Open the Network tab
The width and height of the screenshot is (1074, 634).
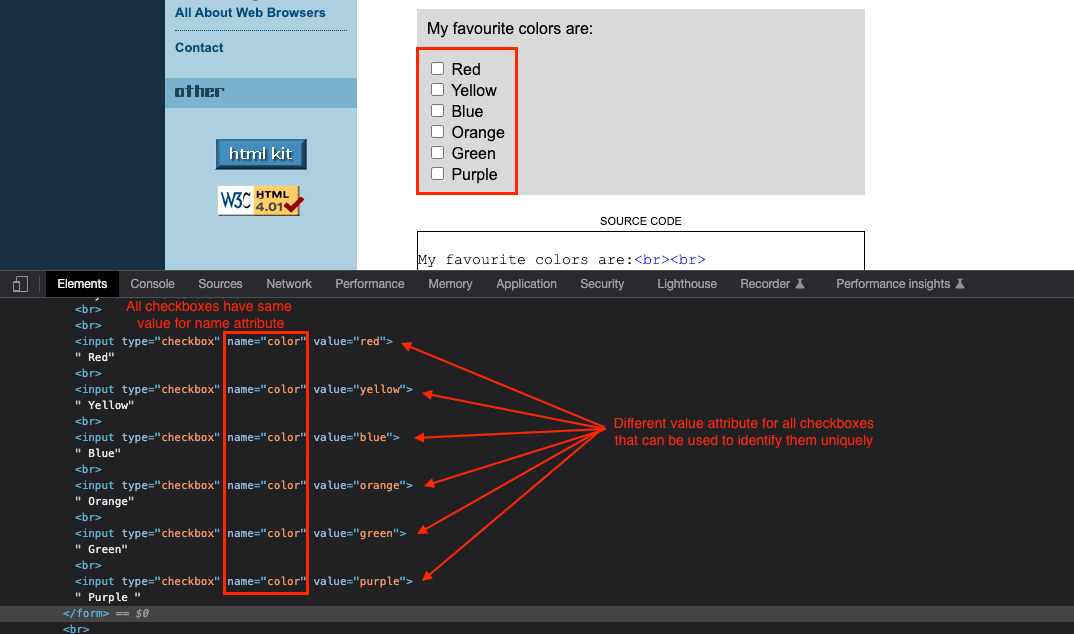coord(288,283)
